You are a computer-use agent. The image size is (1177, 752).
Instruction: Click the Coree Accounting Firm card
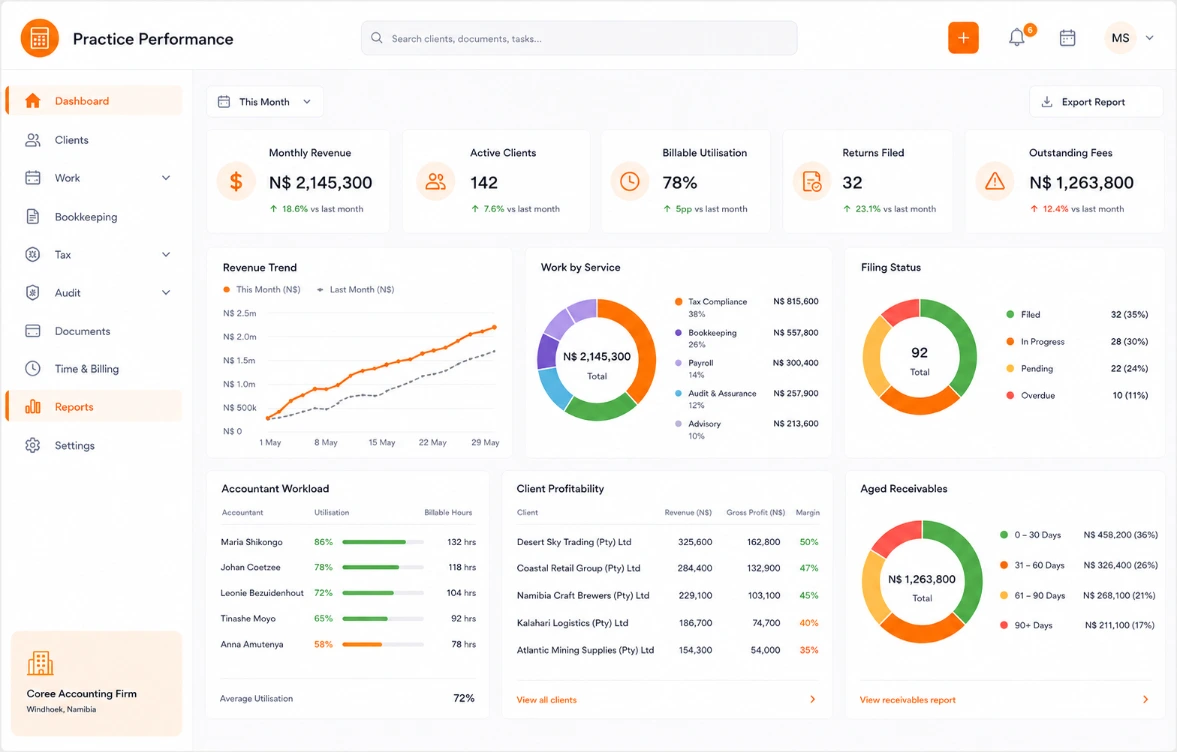96,683
